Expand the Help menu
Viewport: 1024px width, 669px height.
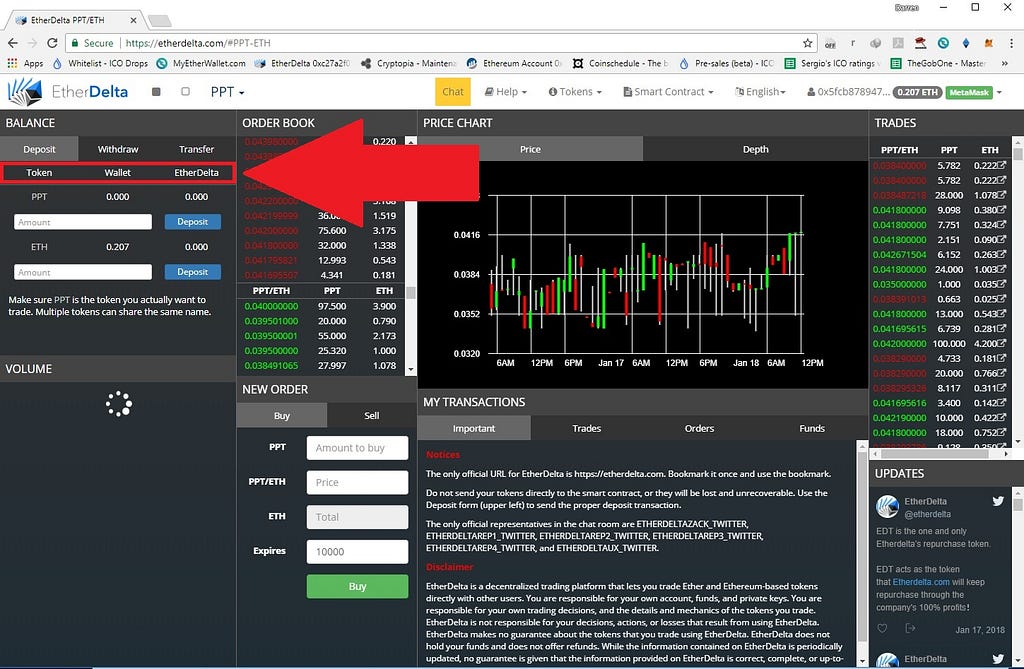point(506,92)
